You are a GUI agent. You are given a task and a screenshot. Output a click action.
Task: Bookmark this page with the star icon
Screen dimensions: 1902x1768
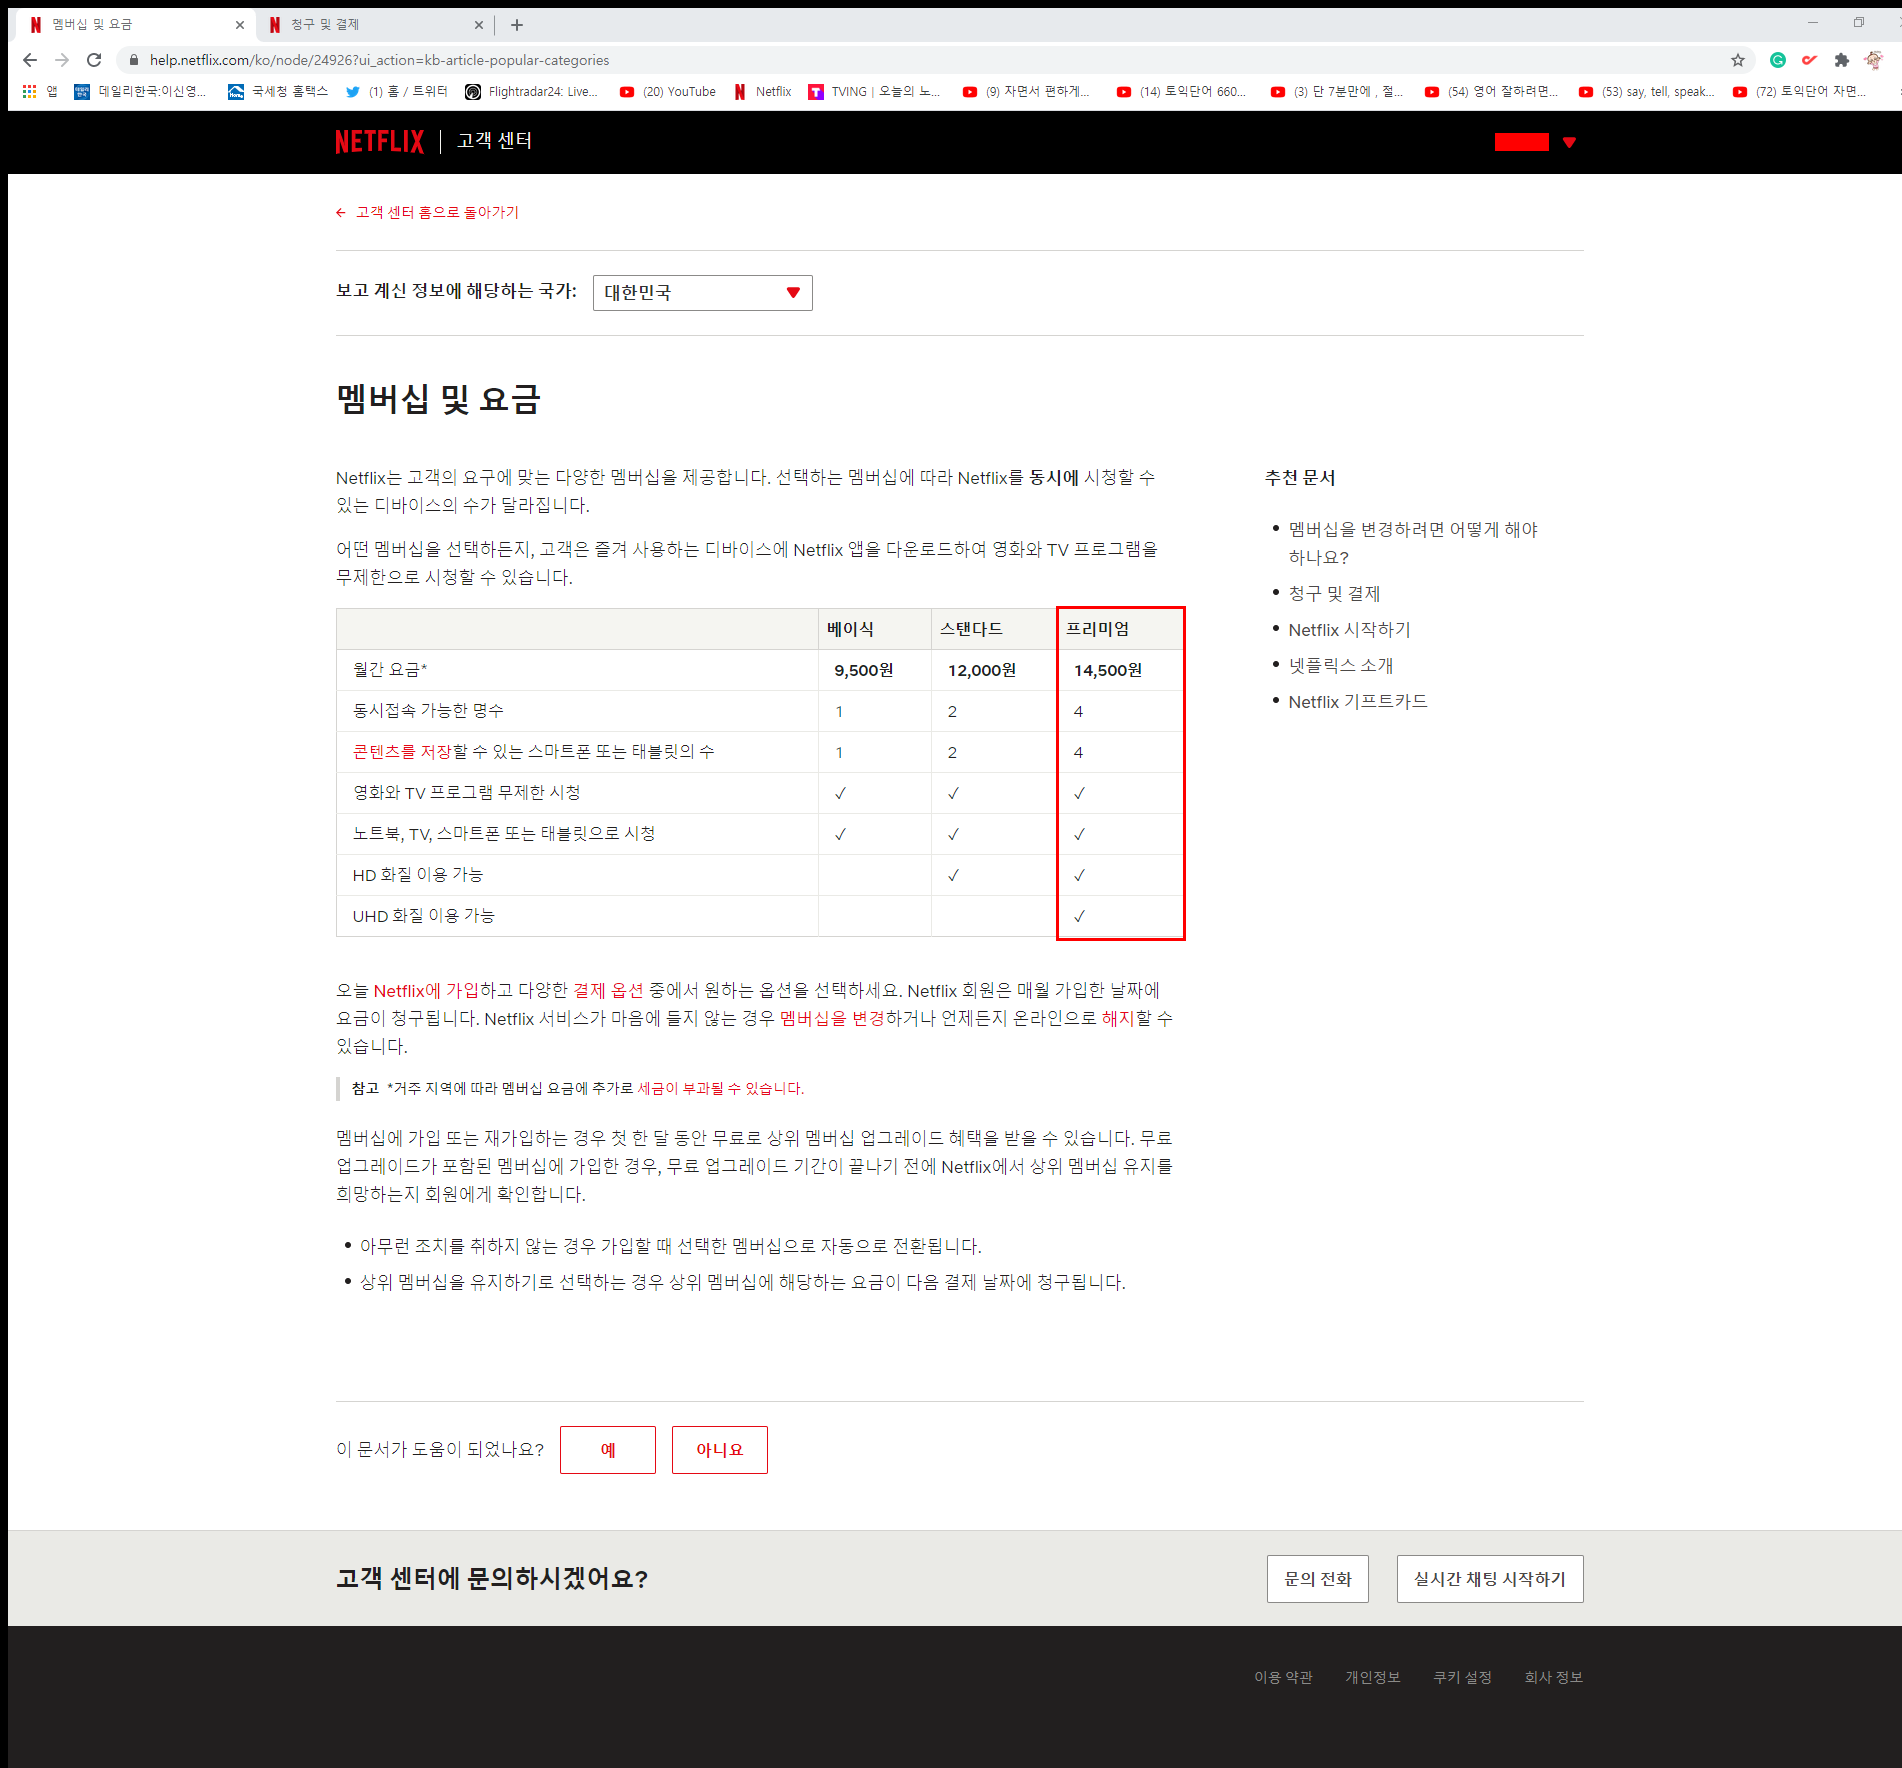1738,60
